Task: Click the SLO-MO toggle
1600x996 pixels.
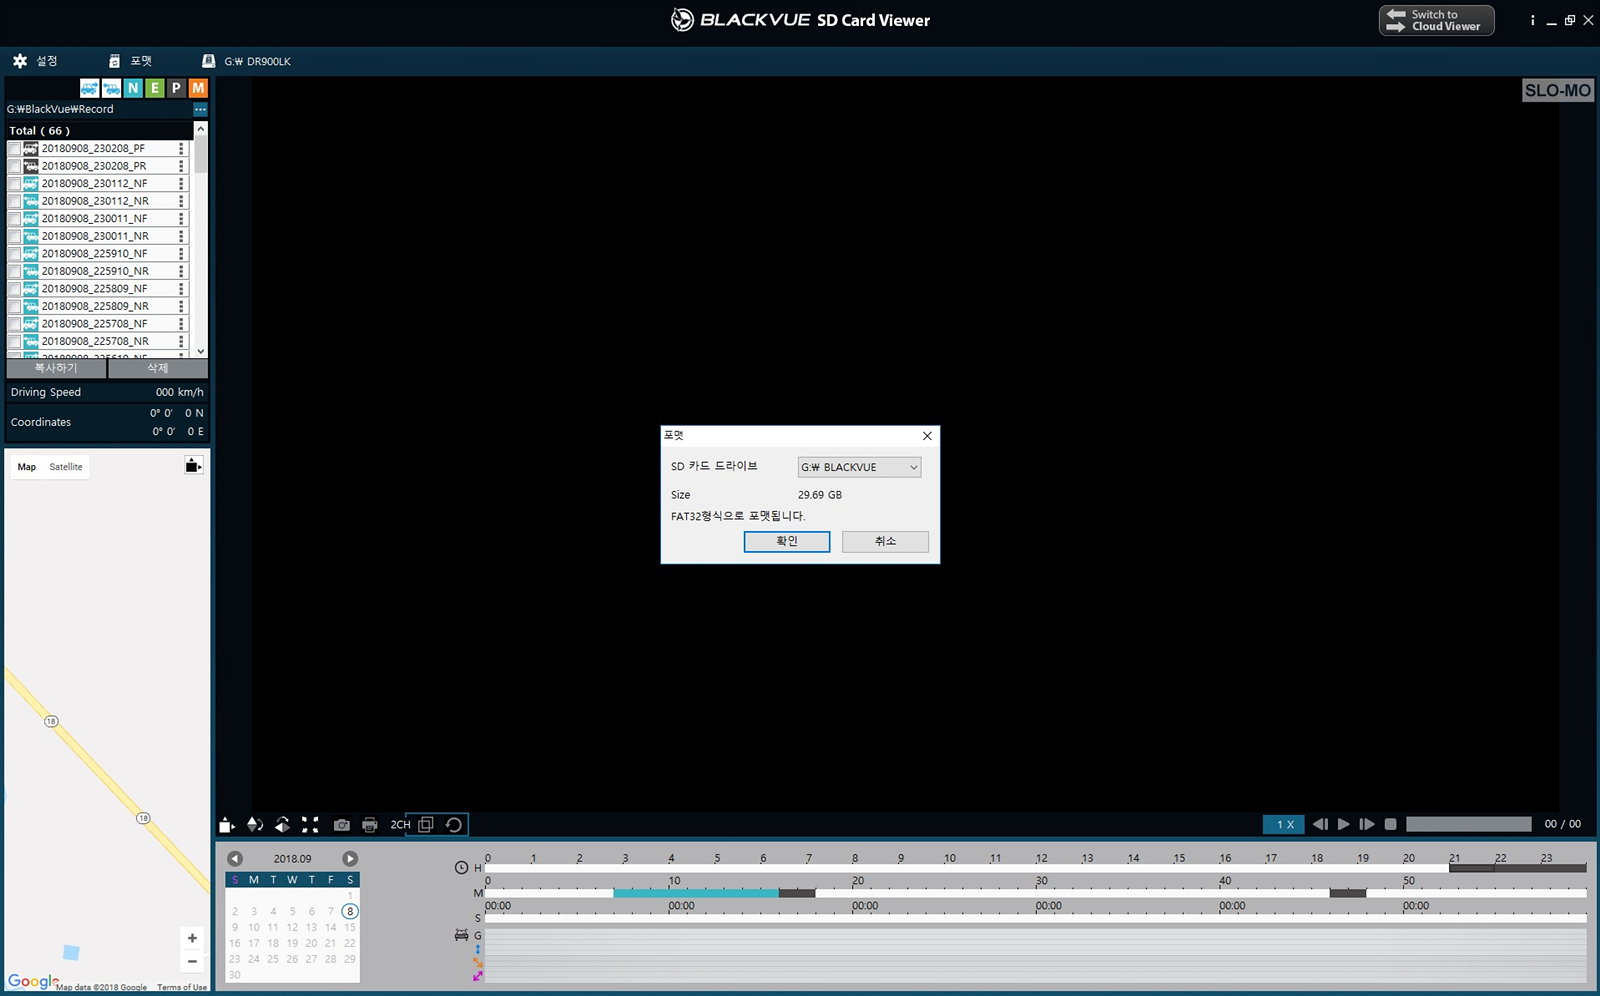Action: coord(1557,90)
